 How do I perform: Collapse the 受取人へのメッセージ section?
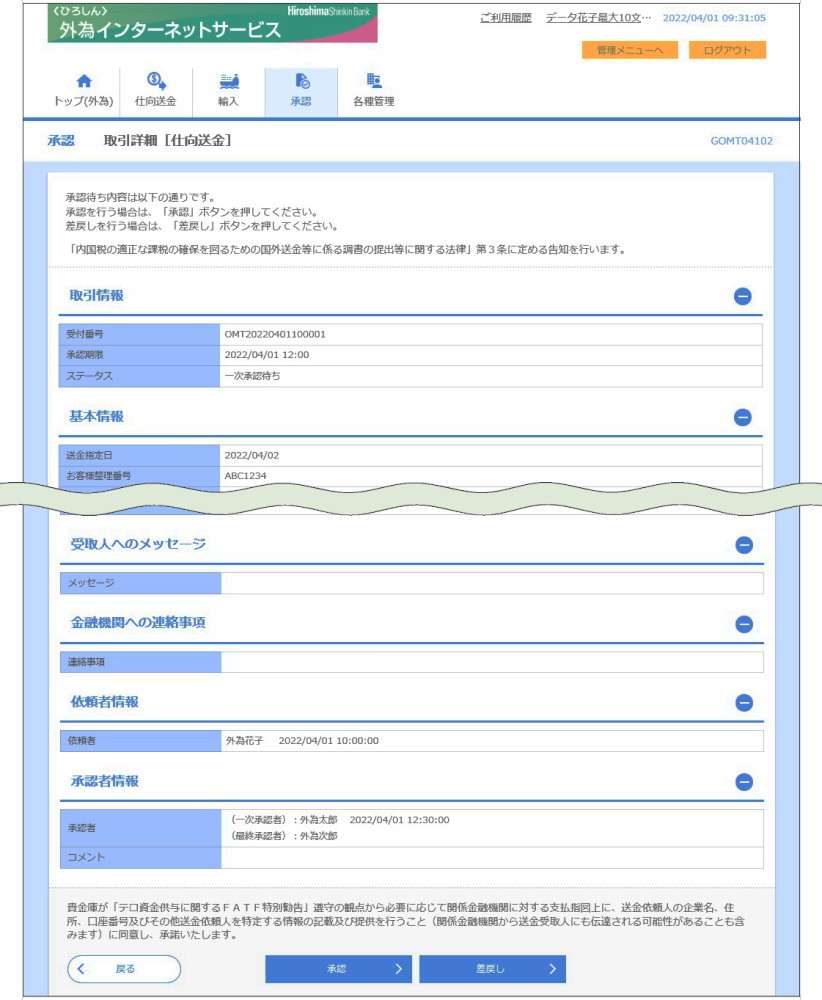pos(743,545)
